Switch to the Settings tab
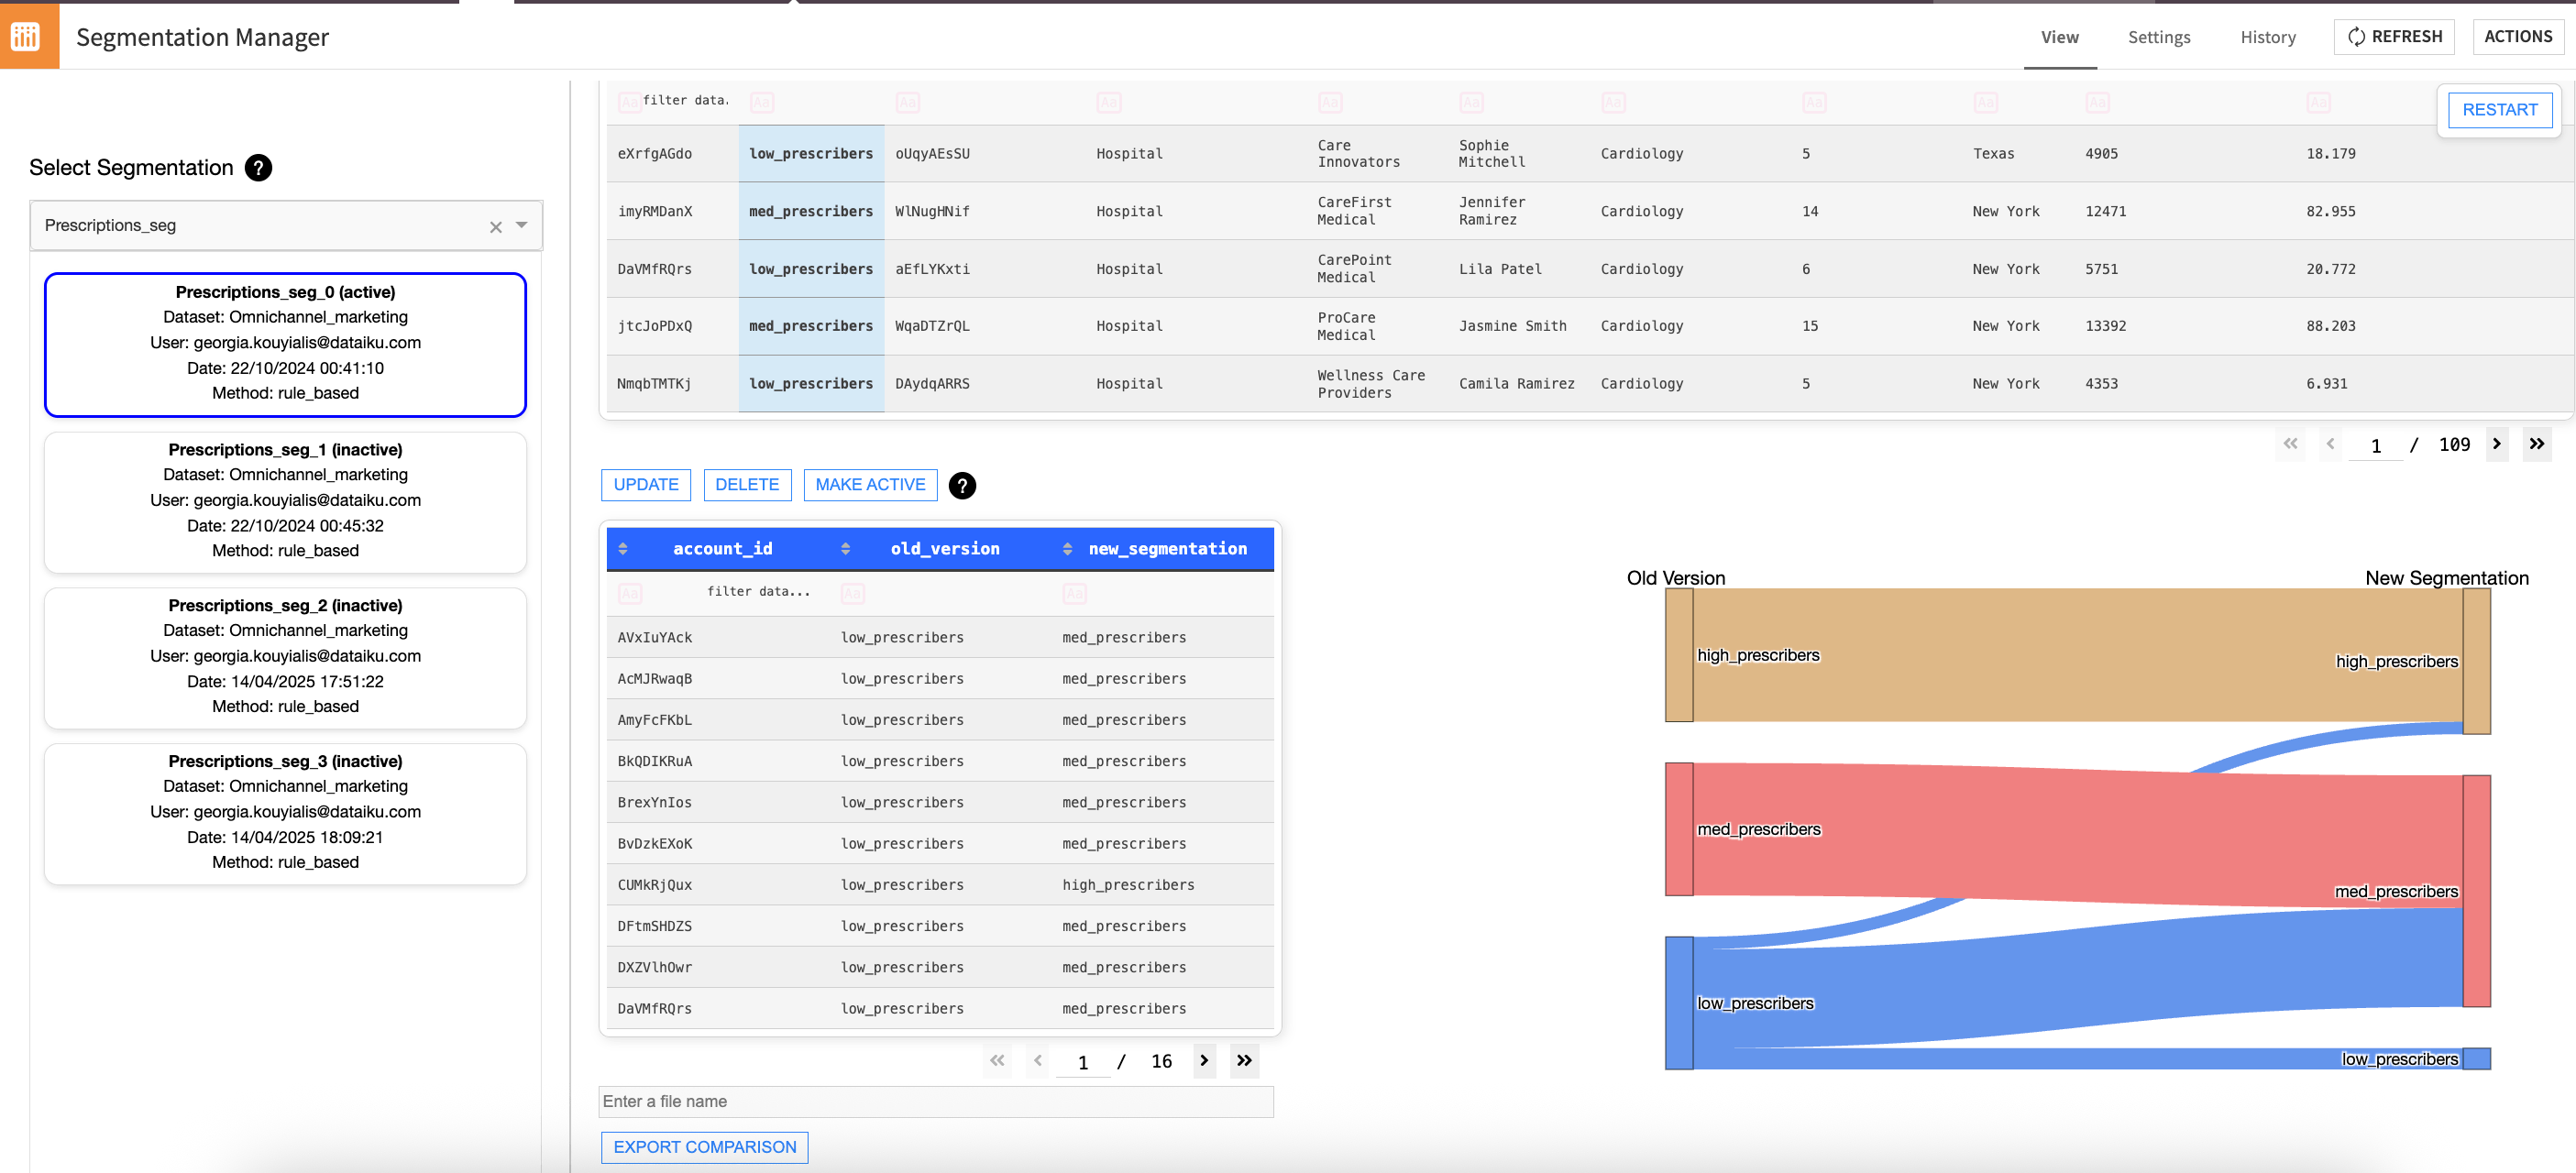This screenshot has width=2576, height=1173. click(x=2159, y=37)
